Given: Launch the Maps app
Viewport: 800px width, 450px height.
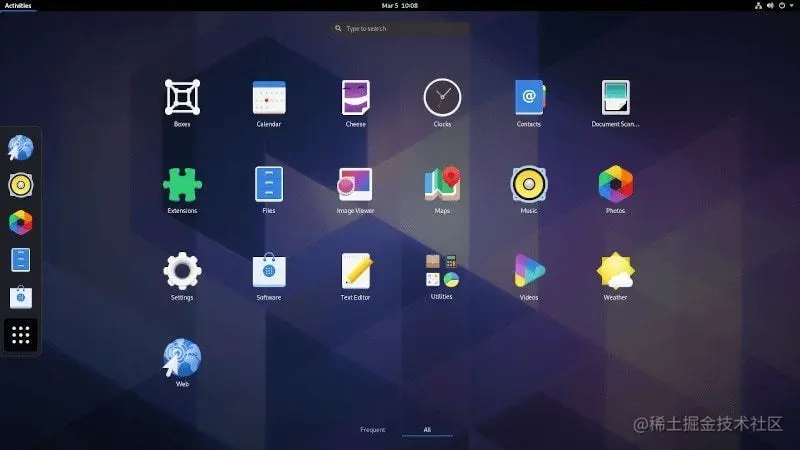Looking at the screenshot, I should point(442,185).
